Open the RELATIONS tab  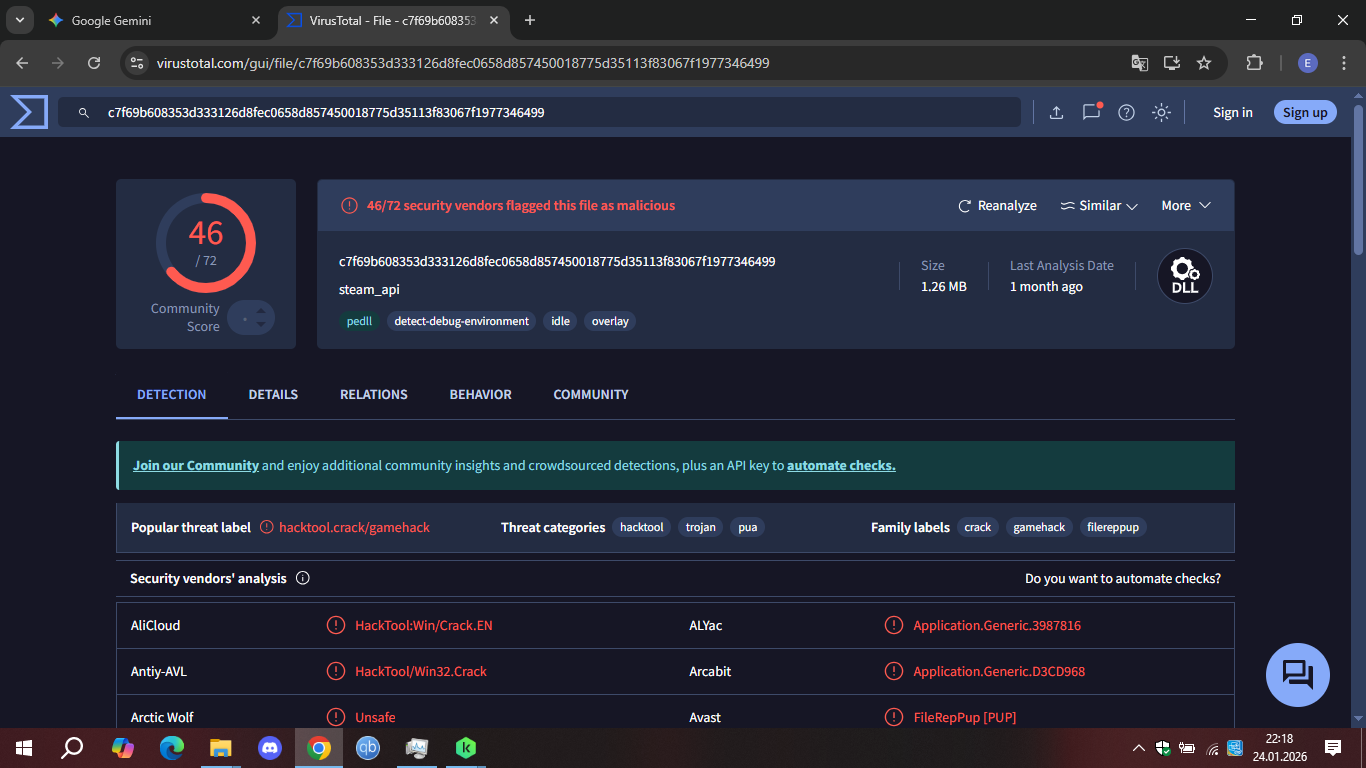(x=374, y=395)
